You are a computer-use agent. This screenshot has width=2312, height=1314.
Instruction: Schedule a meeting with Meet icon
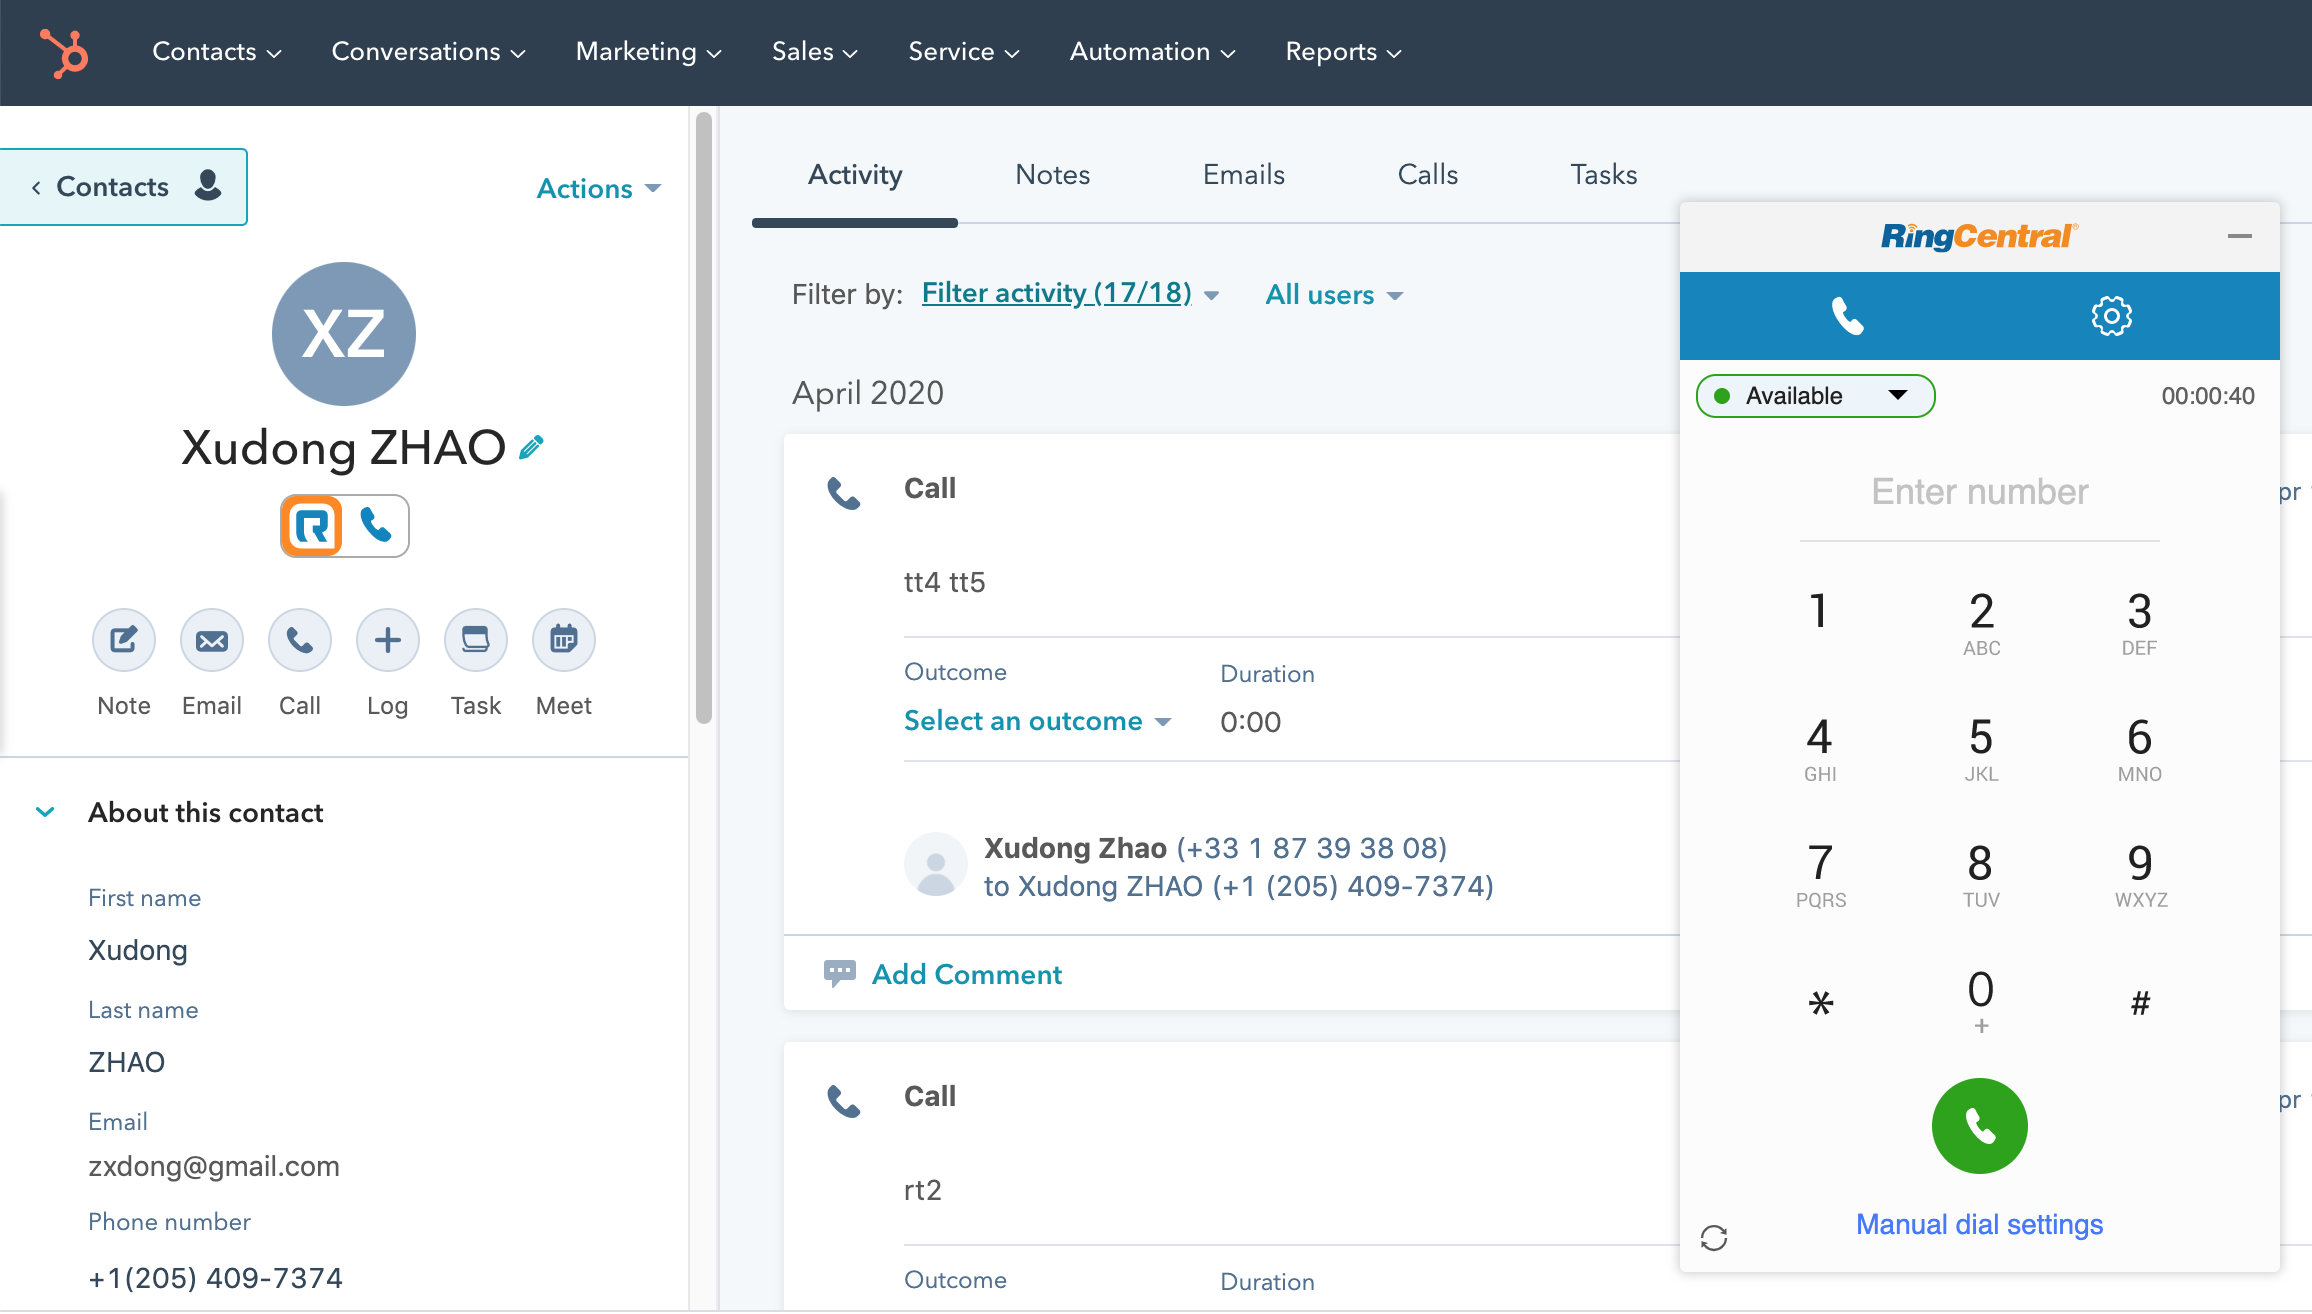point(564,640)
